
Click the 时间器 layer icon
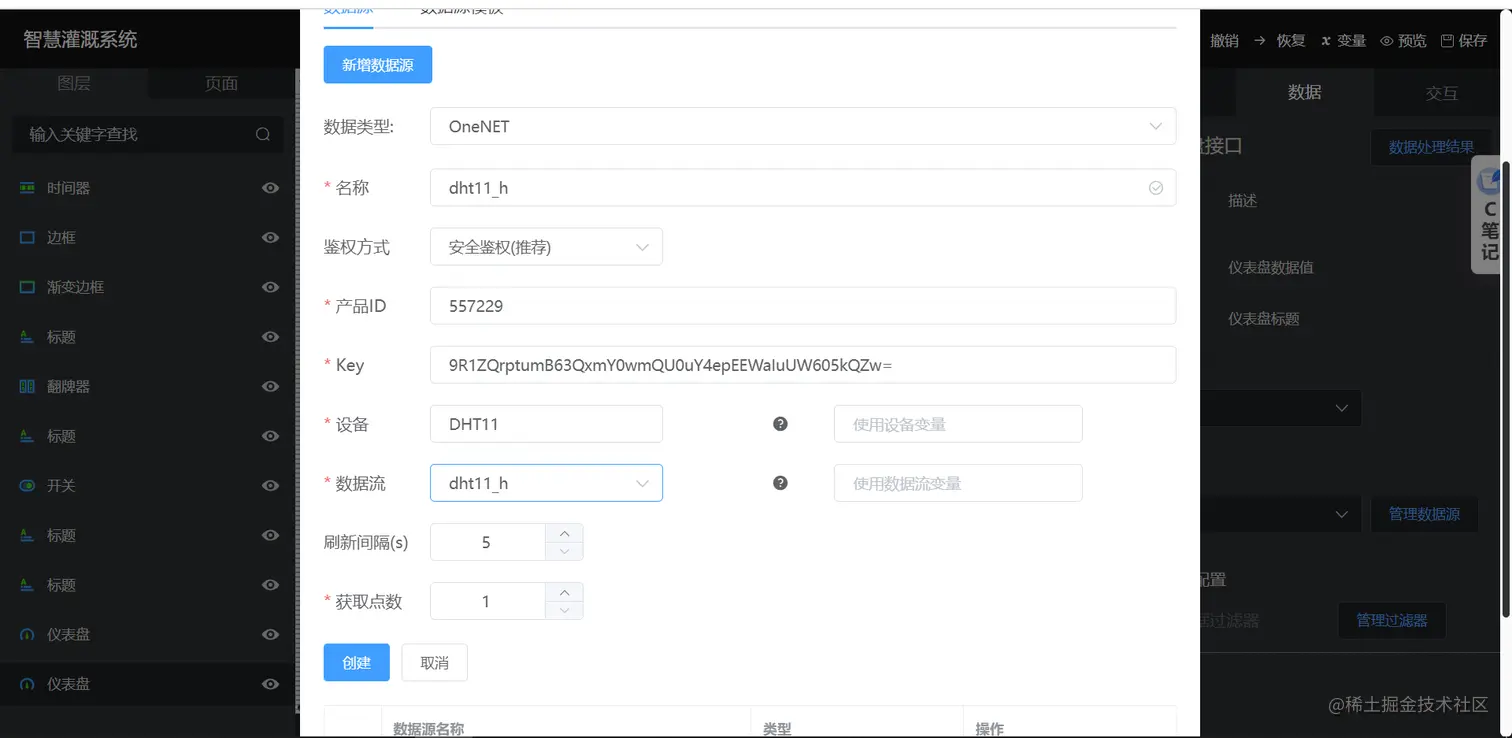coord(27,188)
